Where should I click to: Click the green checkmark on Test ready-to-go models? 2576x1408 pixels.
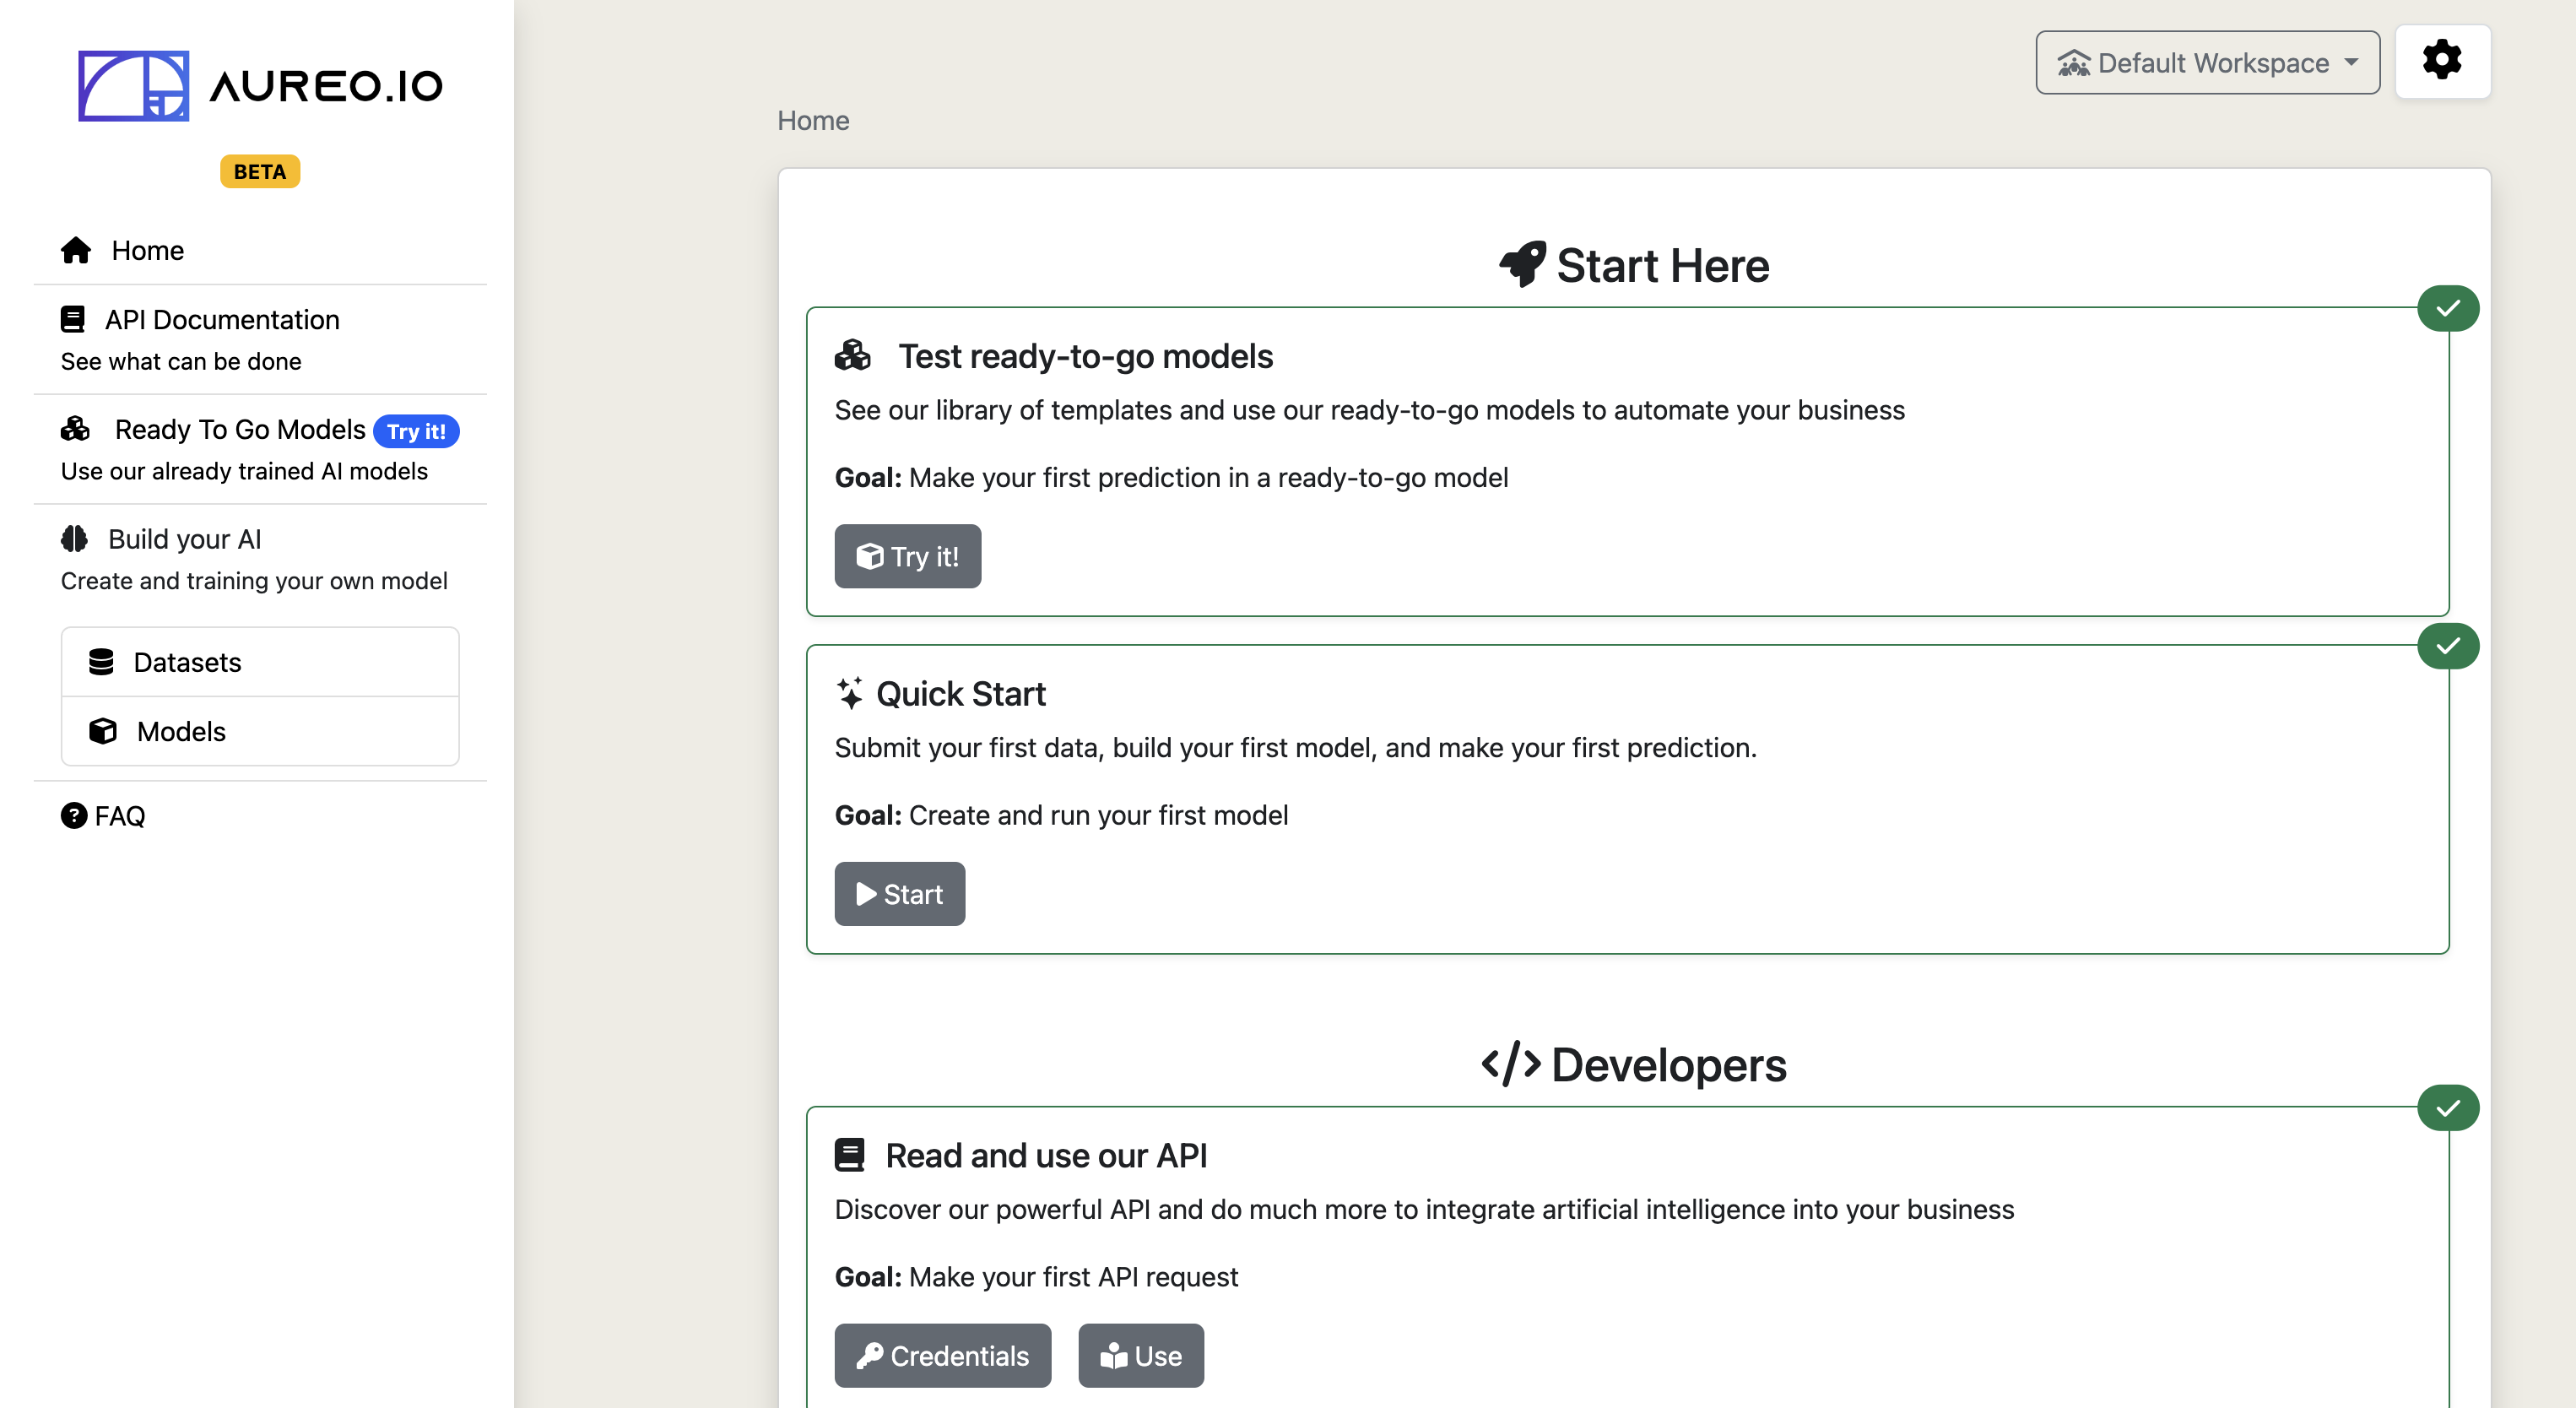[x=2447, y=308]
